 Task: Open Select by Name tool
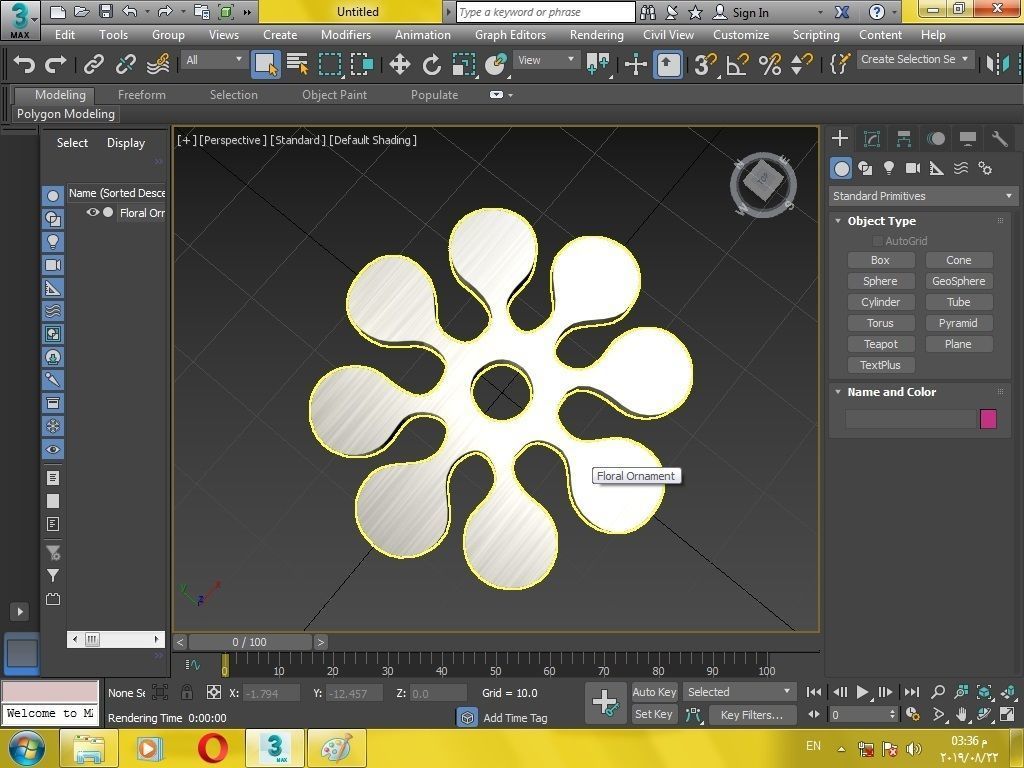tap(297, 64)
